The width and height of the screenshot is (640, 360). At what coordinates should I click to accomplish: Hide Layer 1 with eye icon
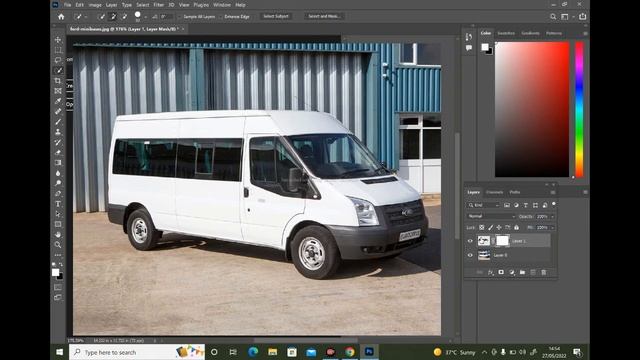tap(470, 241)
